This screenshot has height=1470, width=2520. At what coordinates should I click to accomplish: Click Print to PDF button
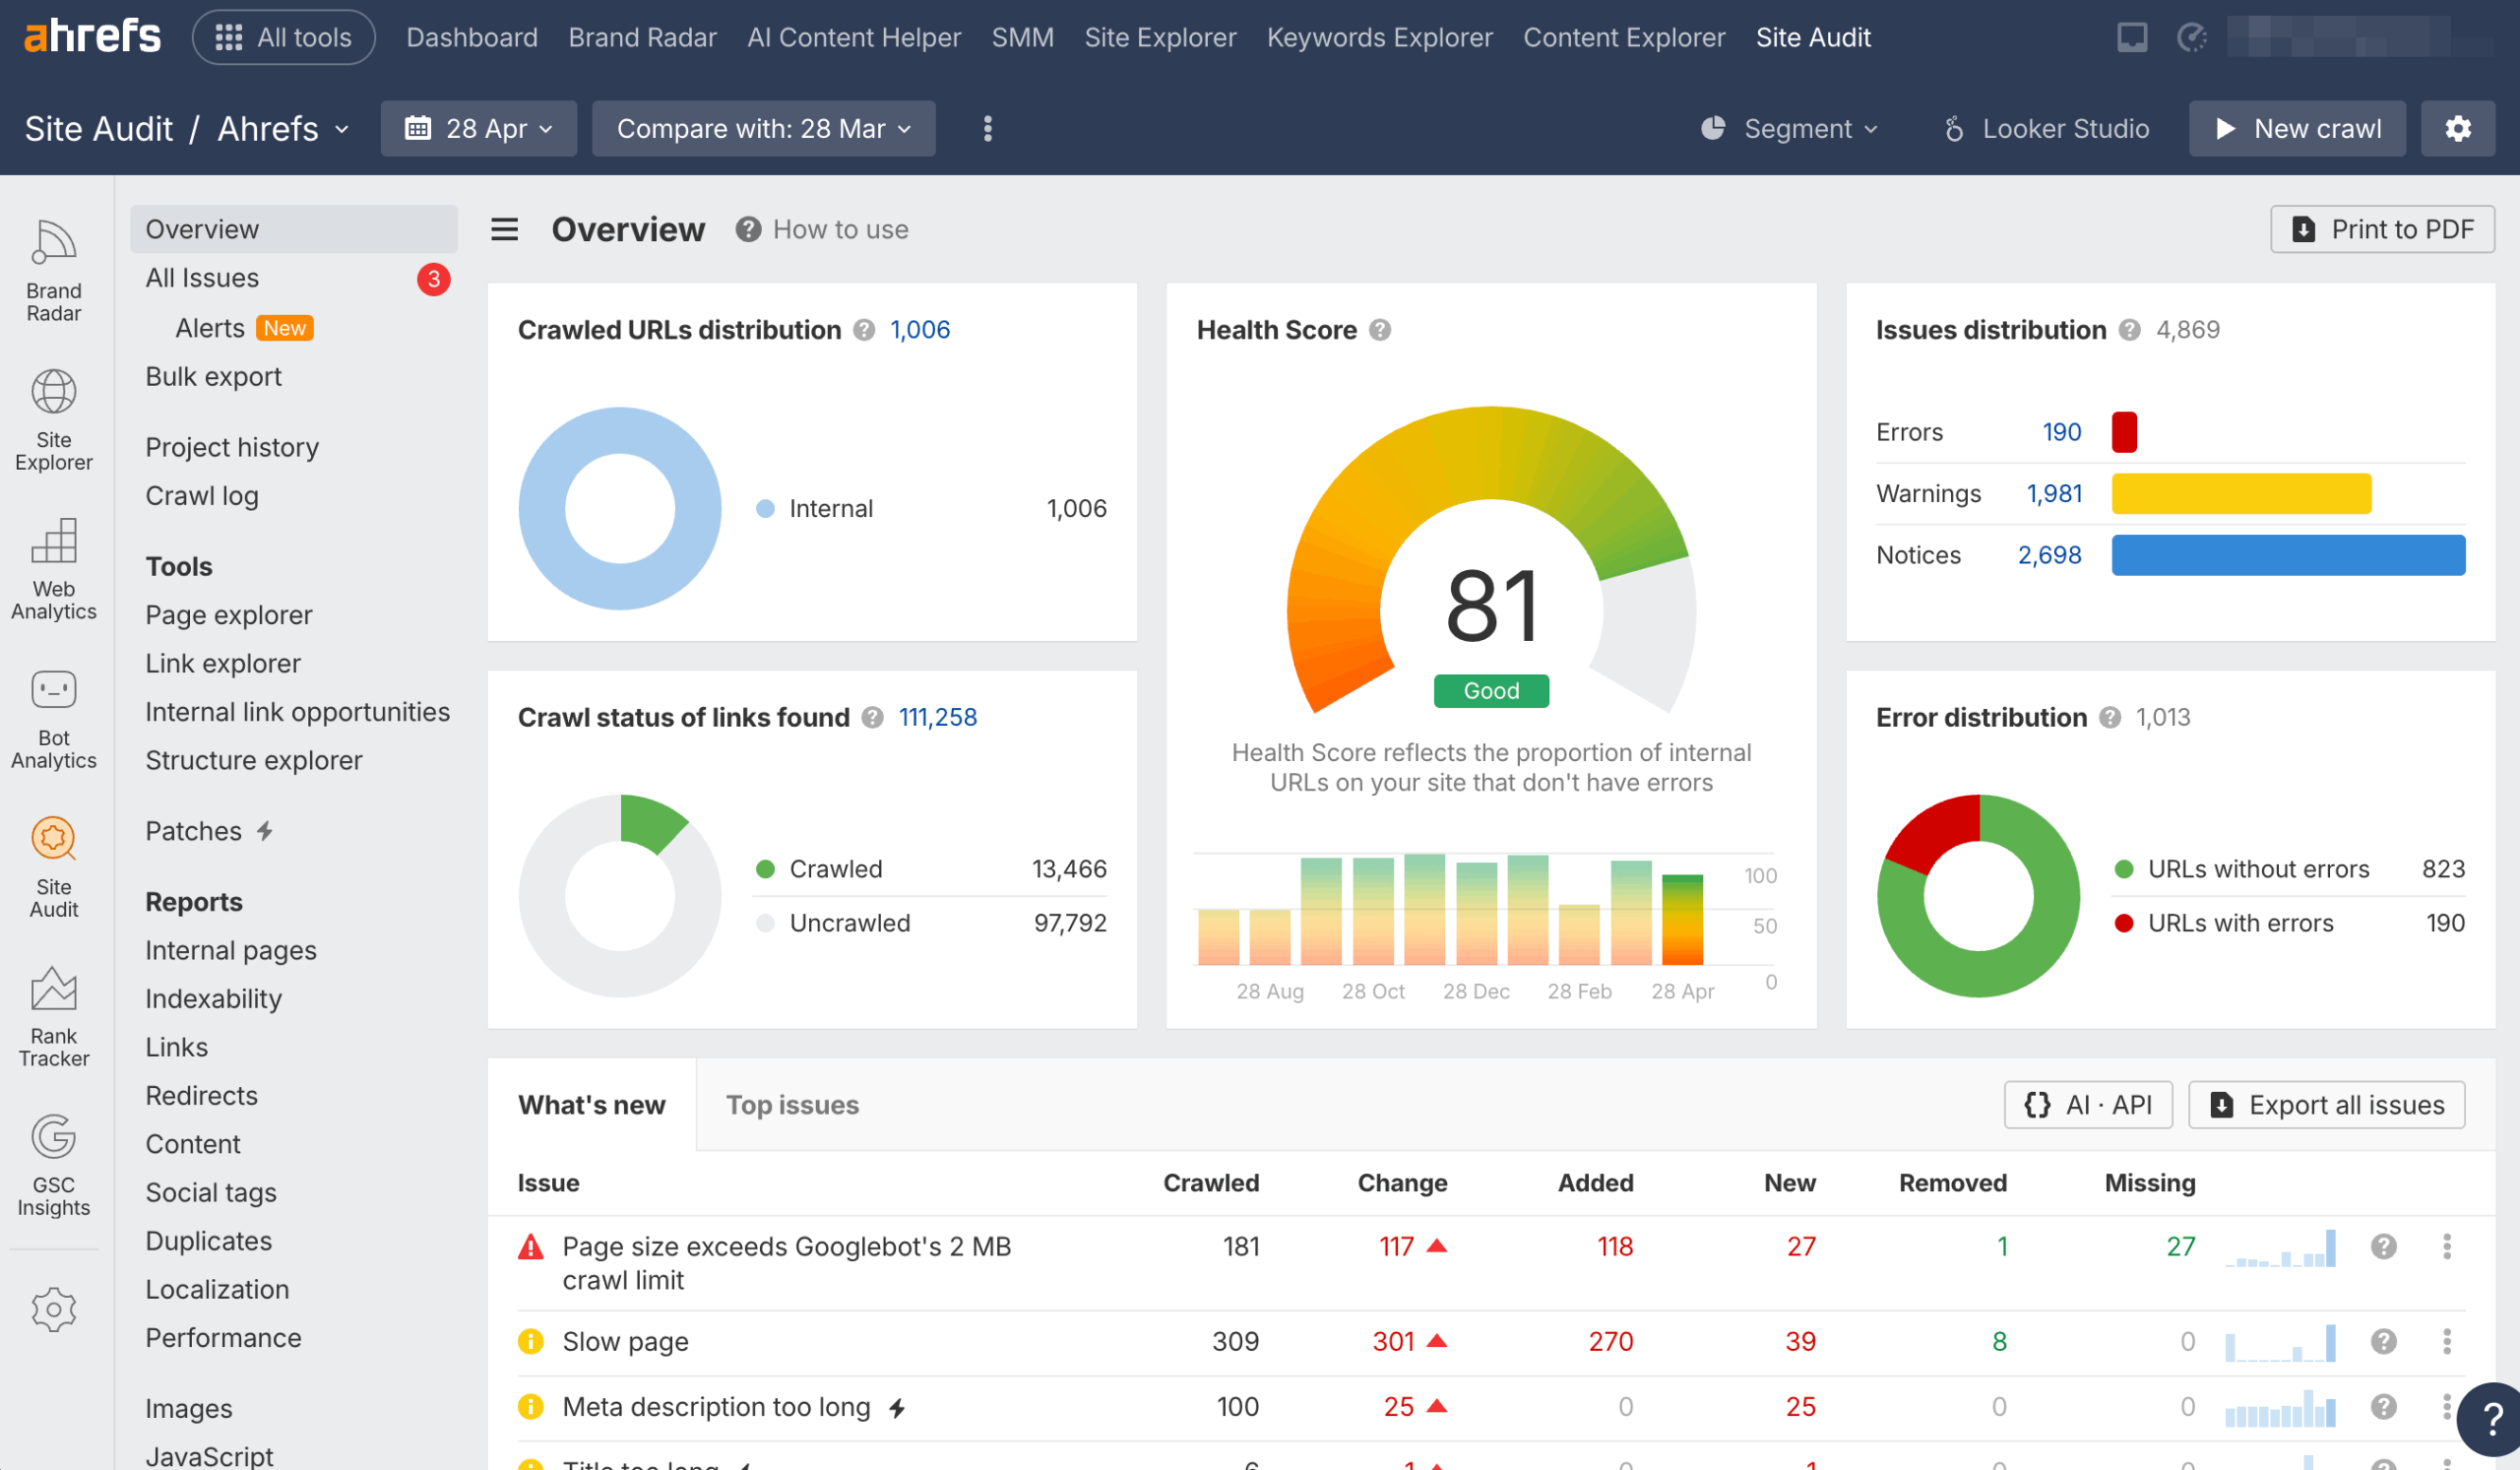[2382, 229]
